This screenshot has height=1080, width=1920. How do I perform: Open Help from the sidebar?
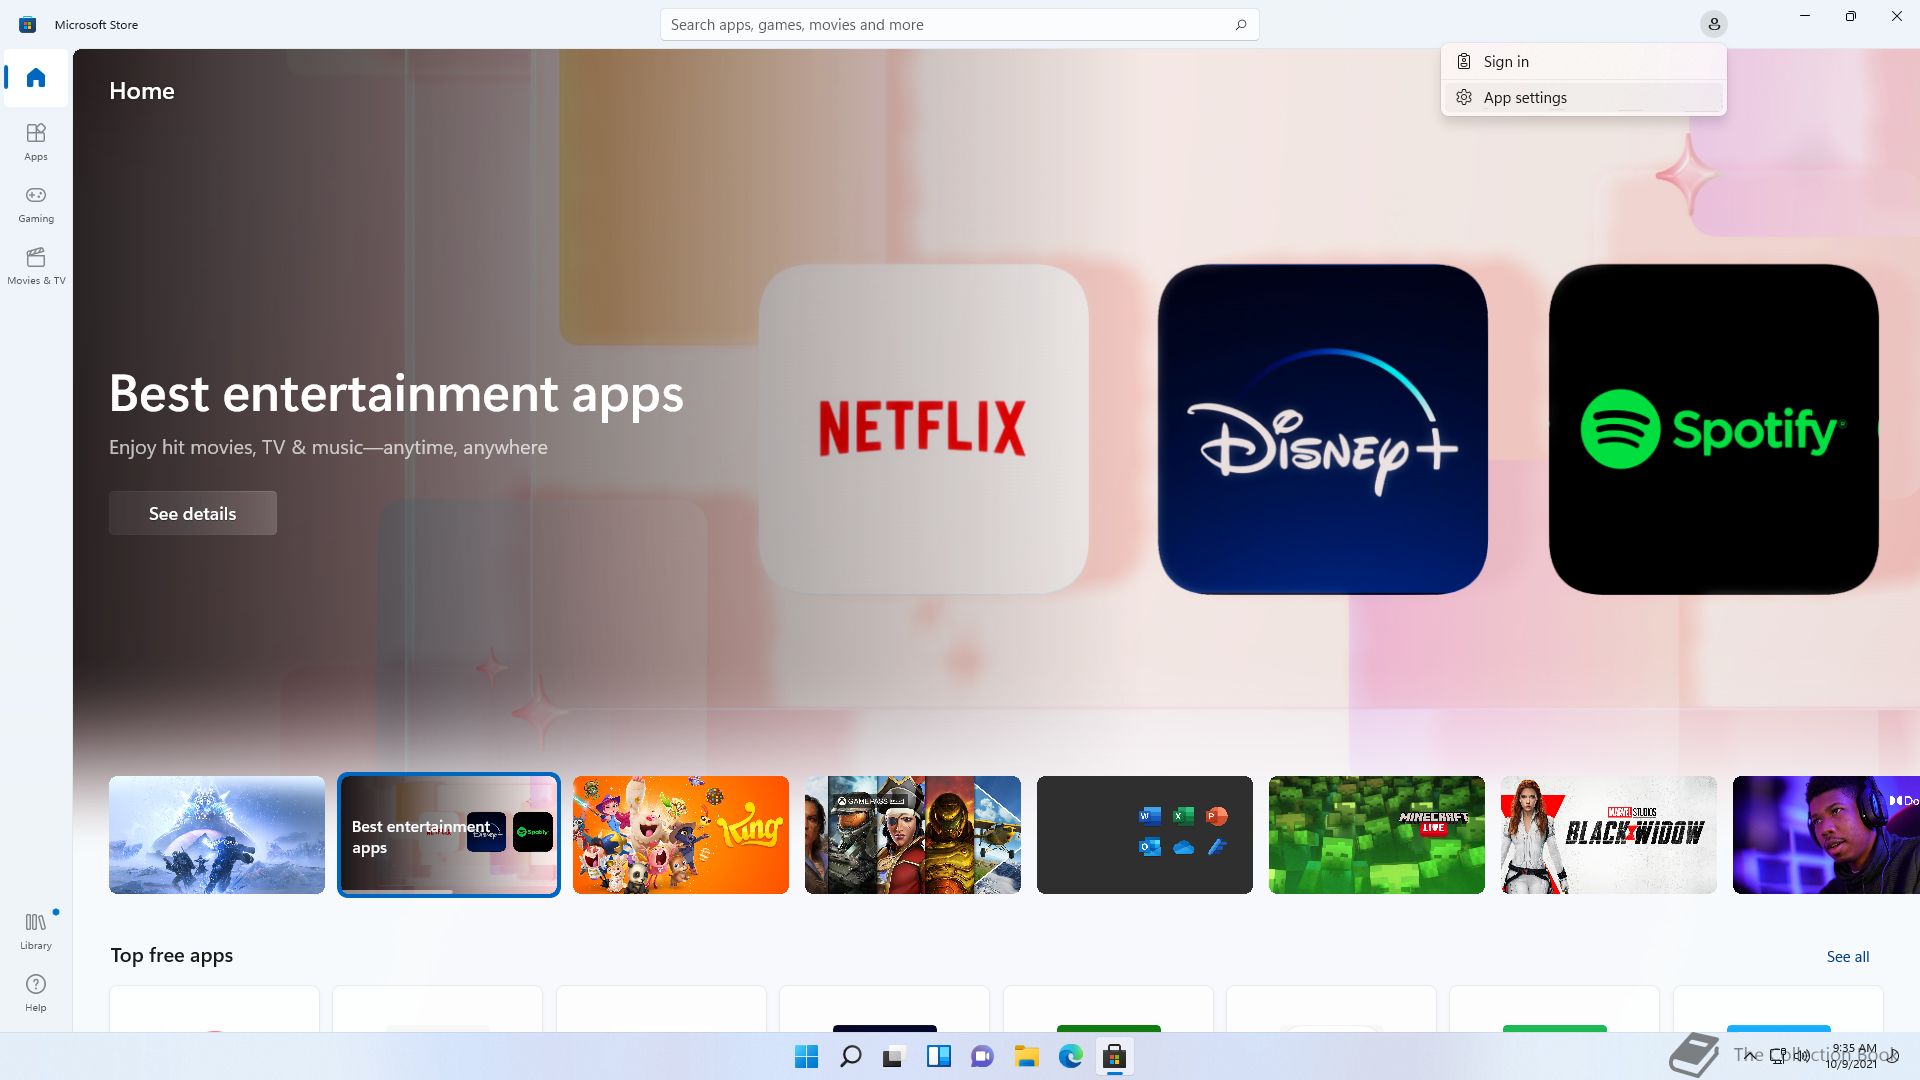(x=36, y=992)
